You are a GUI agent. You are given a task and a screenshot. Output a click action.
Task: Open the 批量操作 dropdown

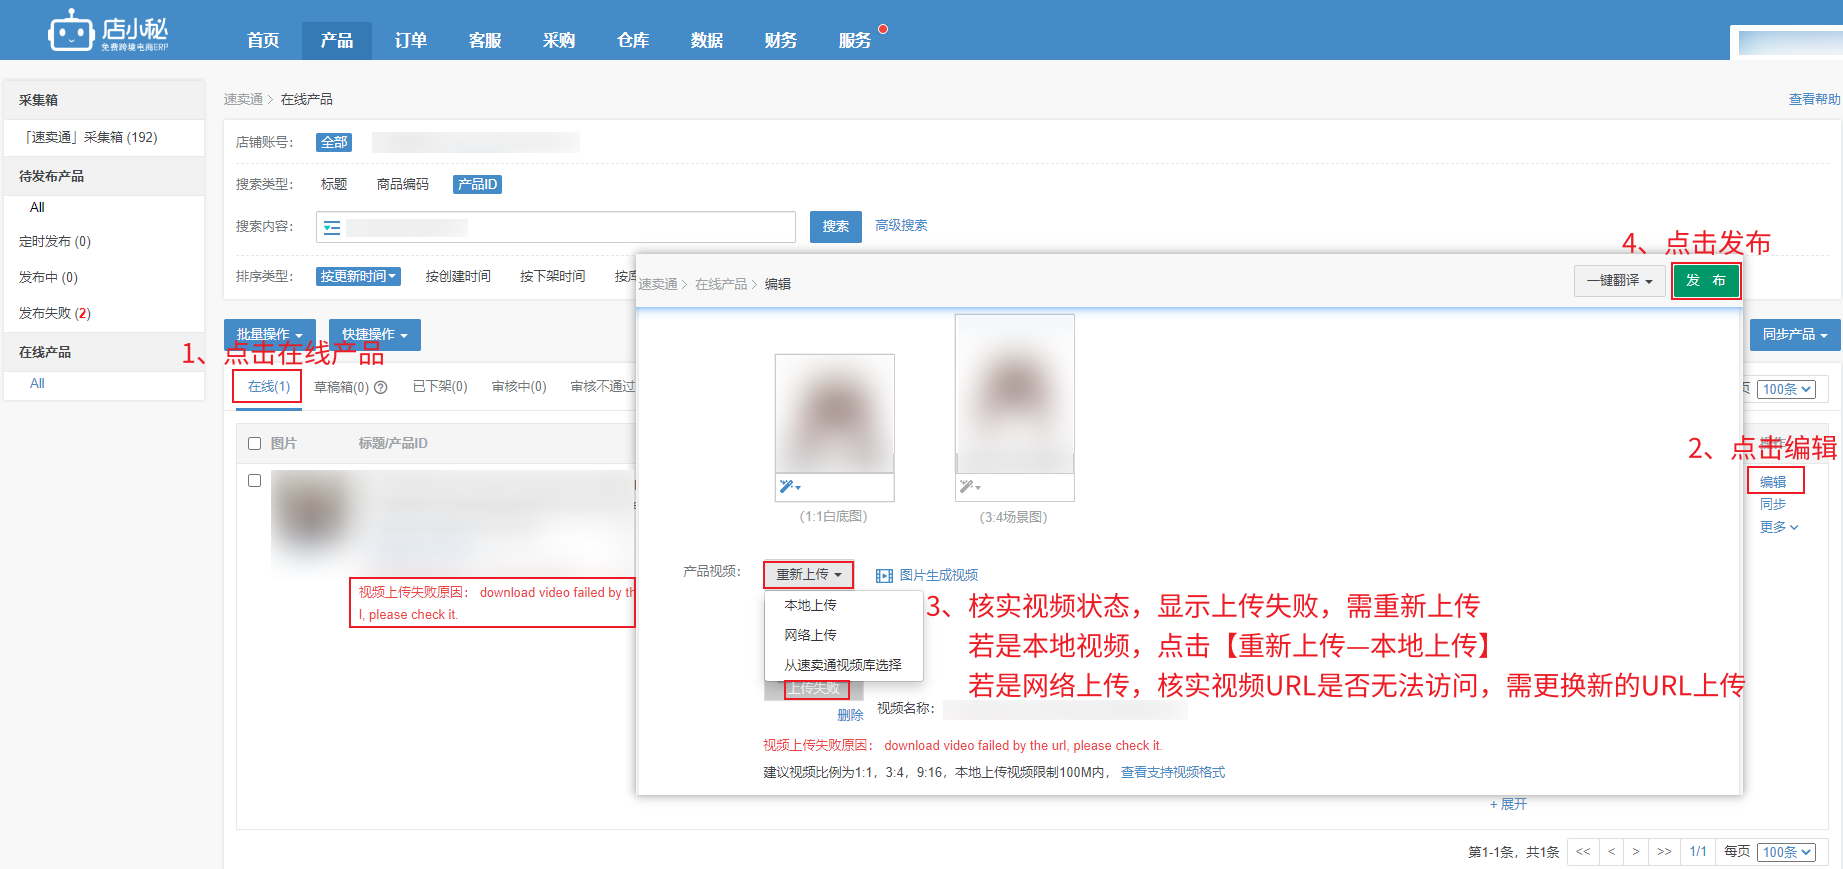point(270,335)
